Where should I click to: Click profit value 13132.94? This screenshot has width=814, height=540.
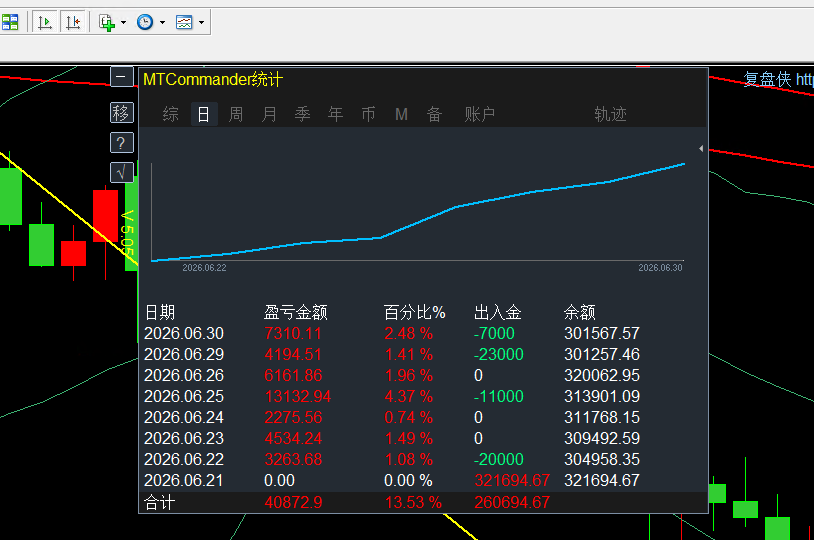click(x=297, y=397)
